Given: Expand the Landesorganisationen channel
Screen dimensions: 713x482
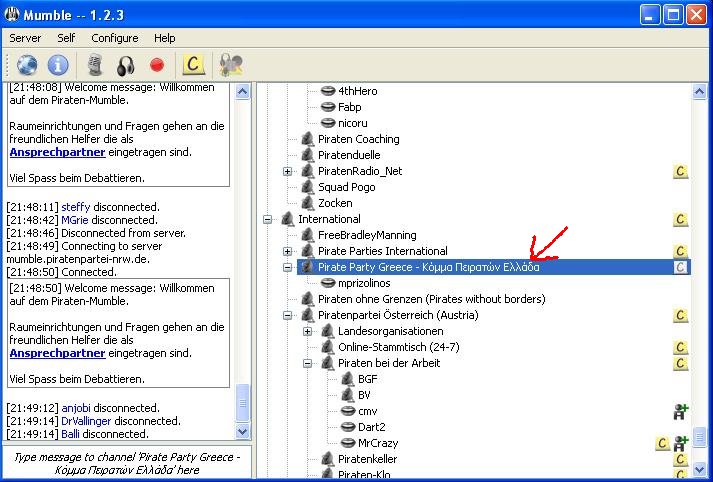Looking at the screenshot, I should 307,331.
